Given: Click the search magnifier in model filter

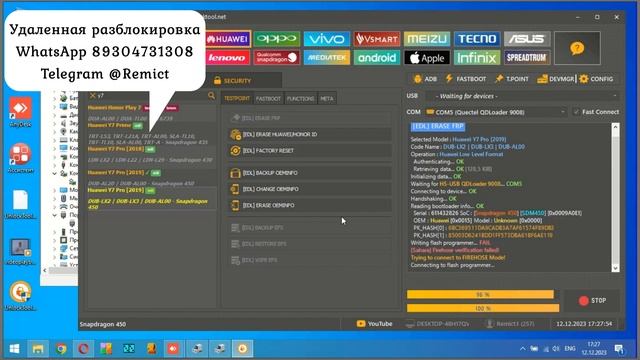Looking at the screenshot, I should (x=211, y=96).
